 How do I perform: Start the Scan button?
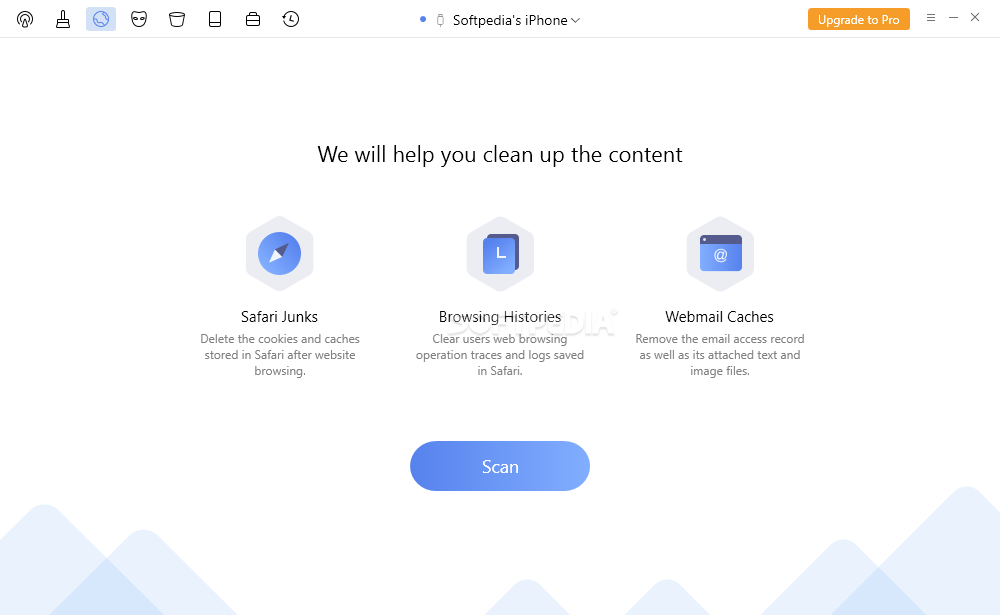(500, 466)
